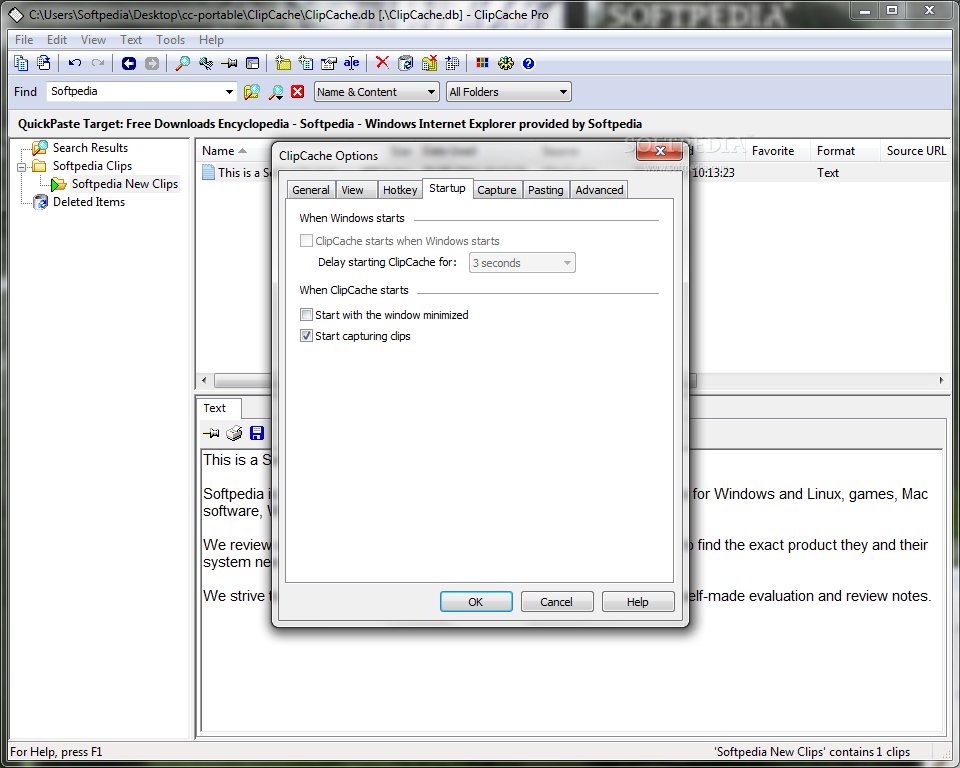
Task: Switch to the Hotkey options tab
Action: [400, 190]
